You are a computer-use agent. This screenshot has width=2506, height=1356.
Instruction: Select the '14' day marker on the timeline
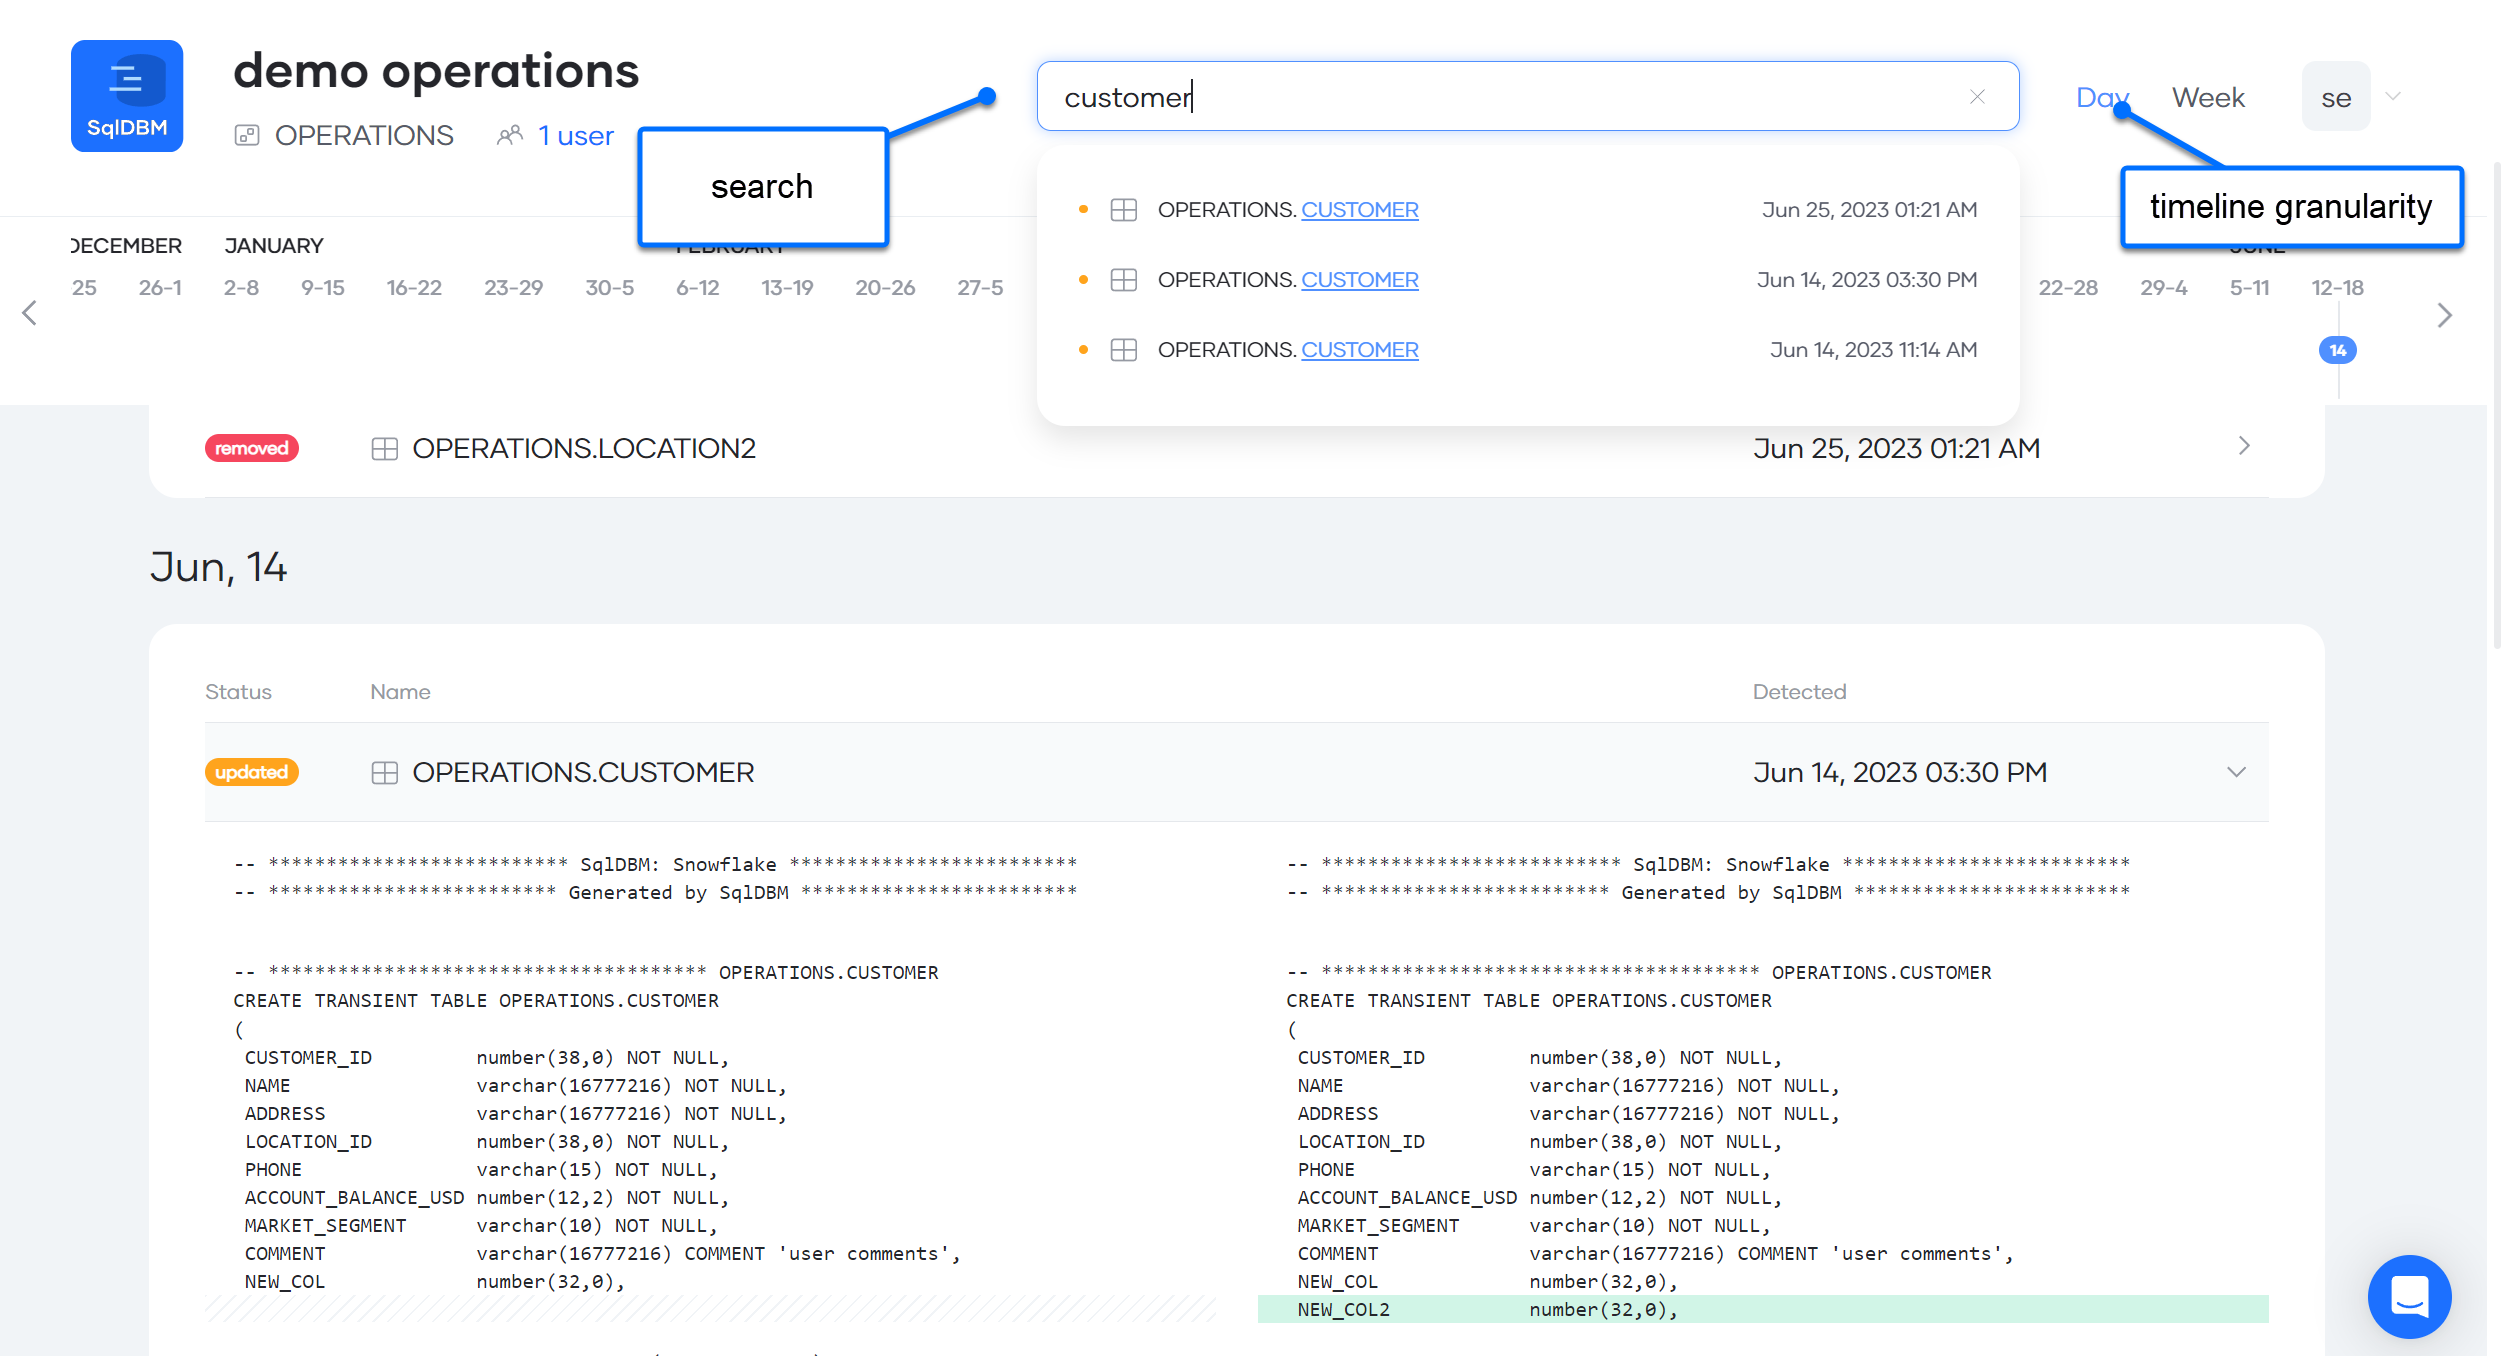pos(2337,350)
